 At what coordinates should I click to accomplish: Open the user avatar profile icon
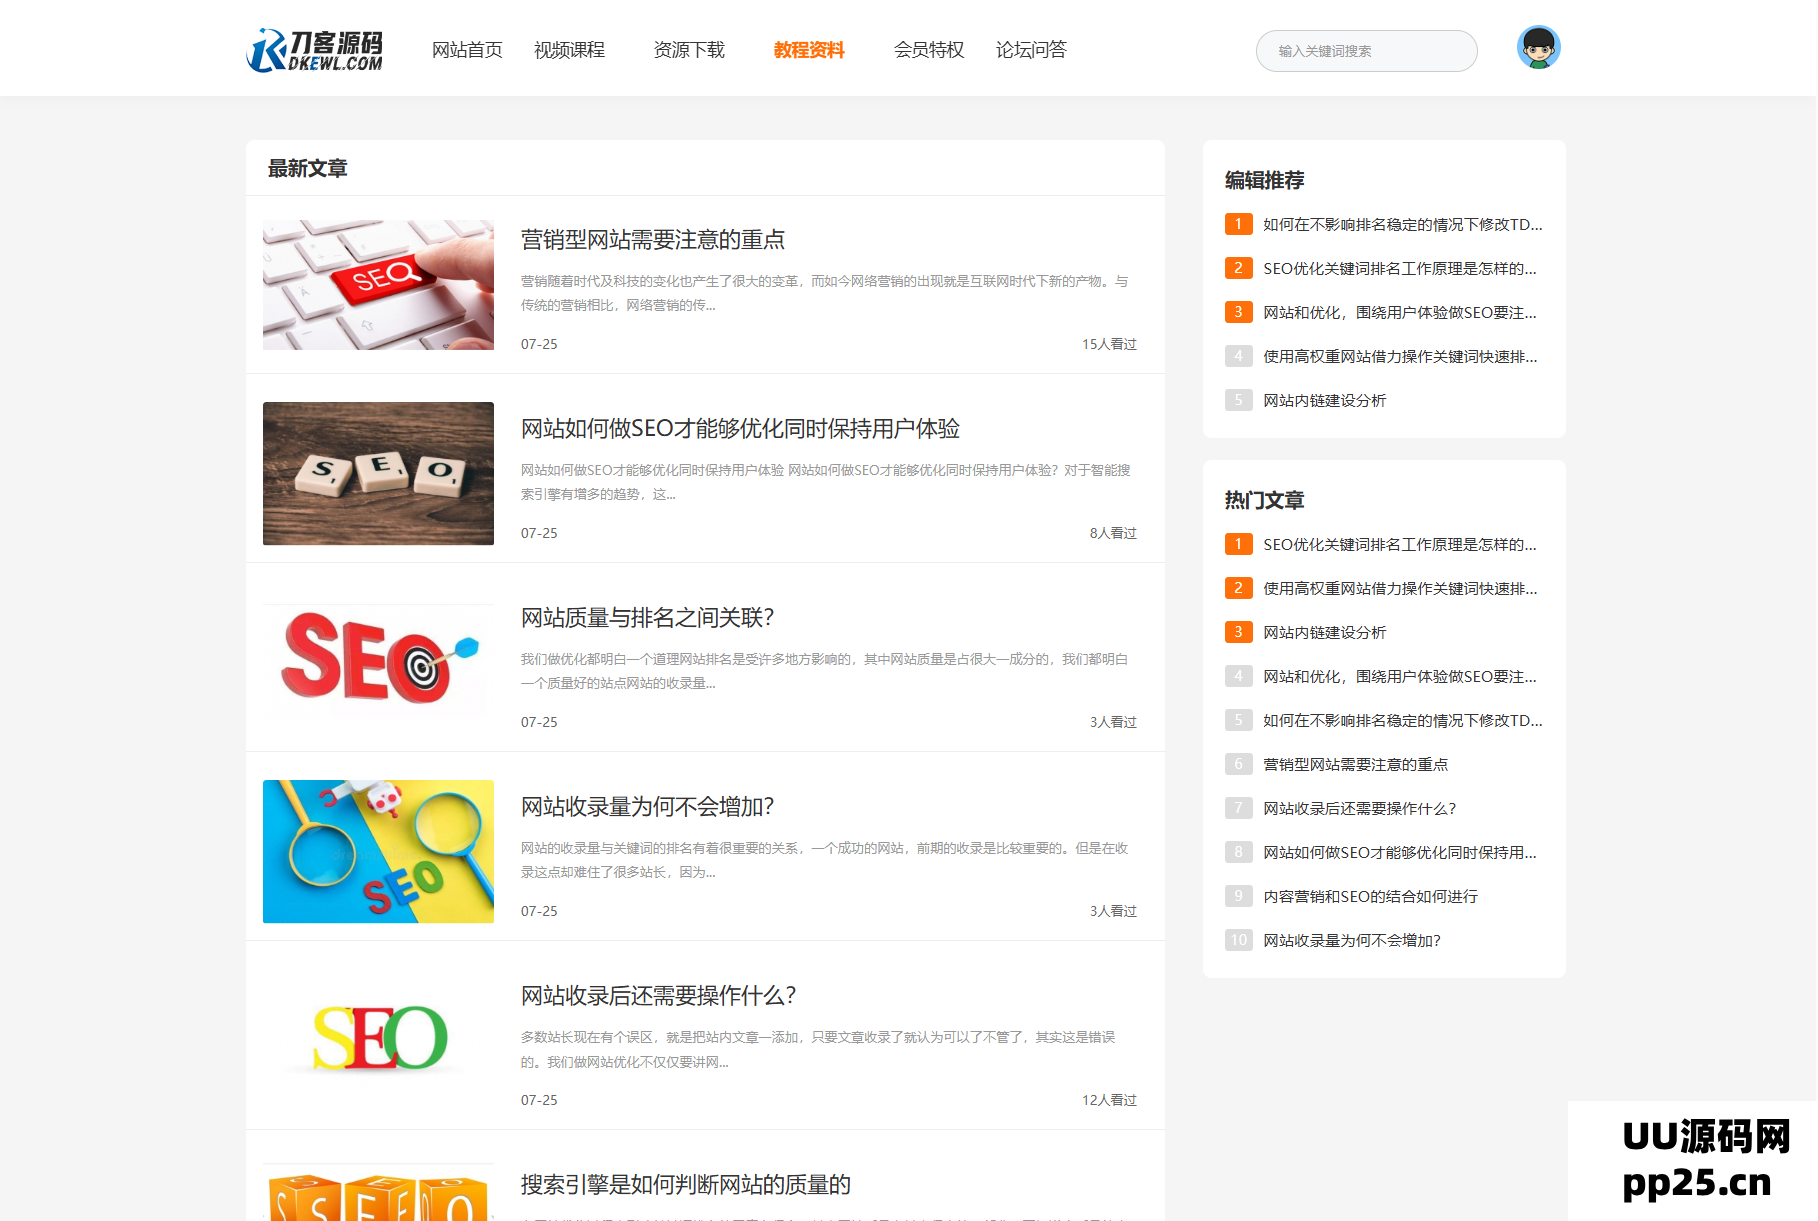[x=1538, y=48]
